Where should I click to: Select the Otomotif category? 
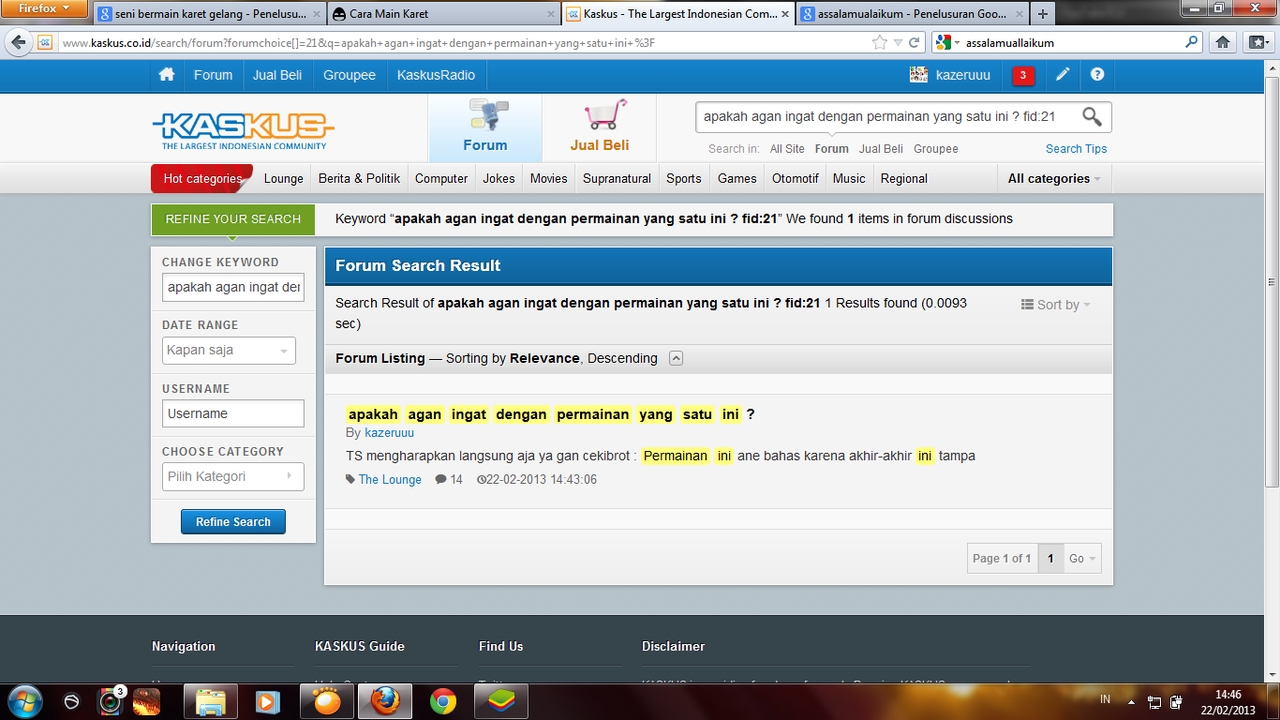(x=795, y=179)
